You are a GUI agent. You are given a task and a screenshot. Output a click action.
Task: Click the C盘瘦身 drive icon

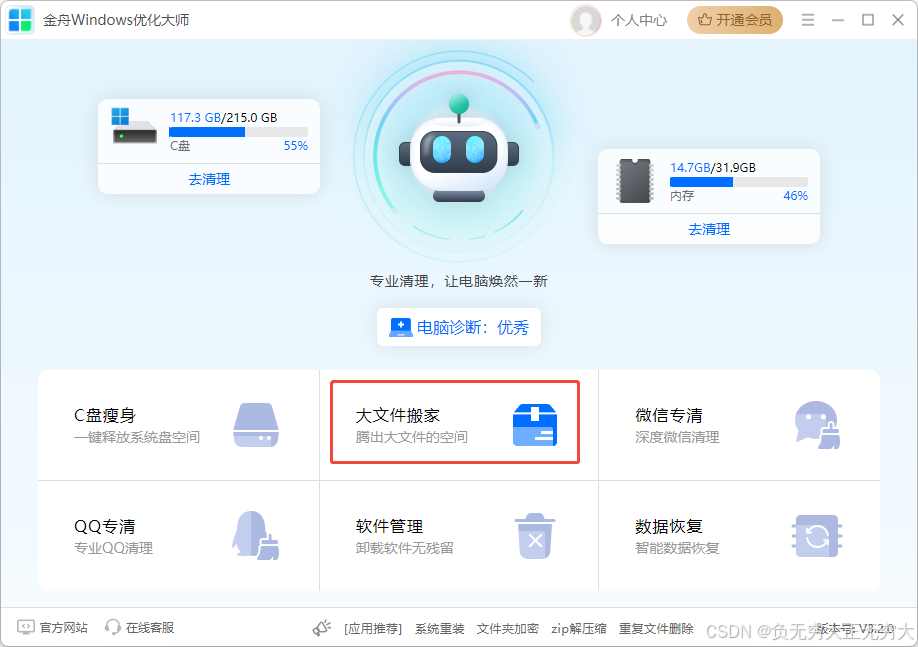tap(256, 425)
